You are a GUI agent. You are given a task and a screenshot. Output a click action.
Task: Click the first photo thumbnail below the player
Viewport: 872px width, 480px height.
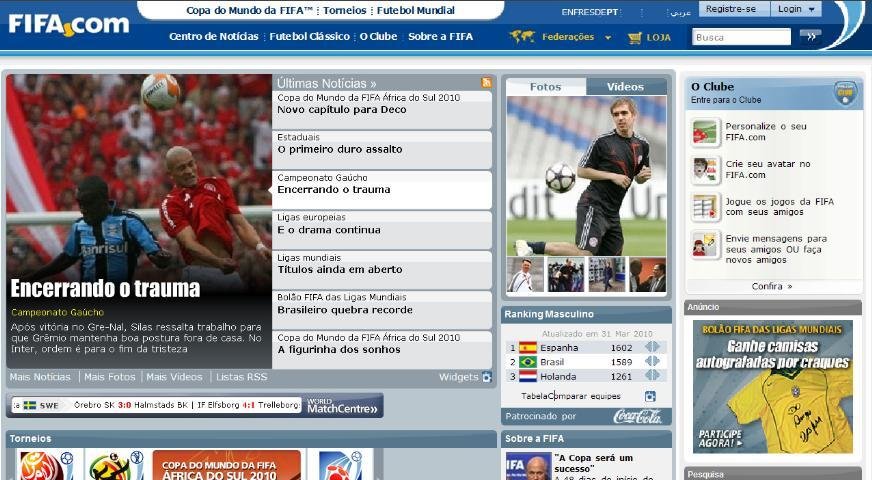click(x=526, y=275)
